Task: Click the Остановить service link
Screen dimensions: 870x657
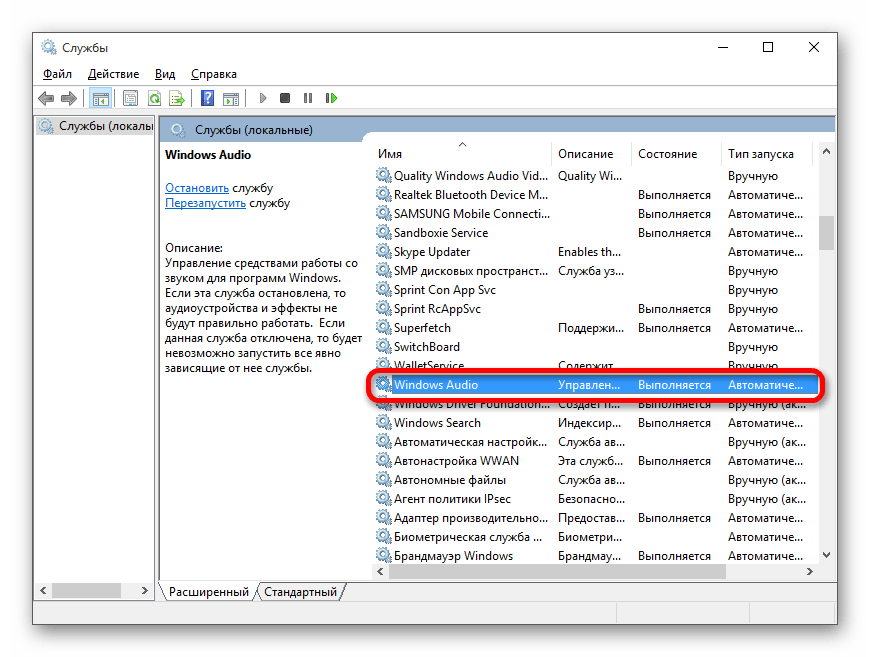Action: point(197,188)
